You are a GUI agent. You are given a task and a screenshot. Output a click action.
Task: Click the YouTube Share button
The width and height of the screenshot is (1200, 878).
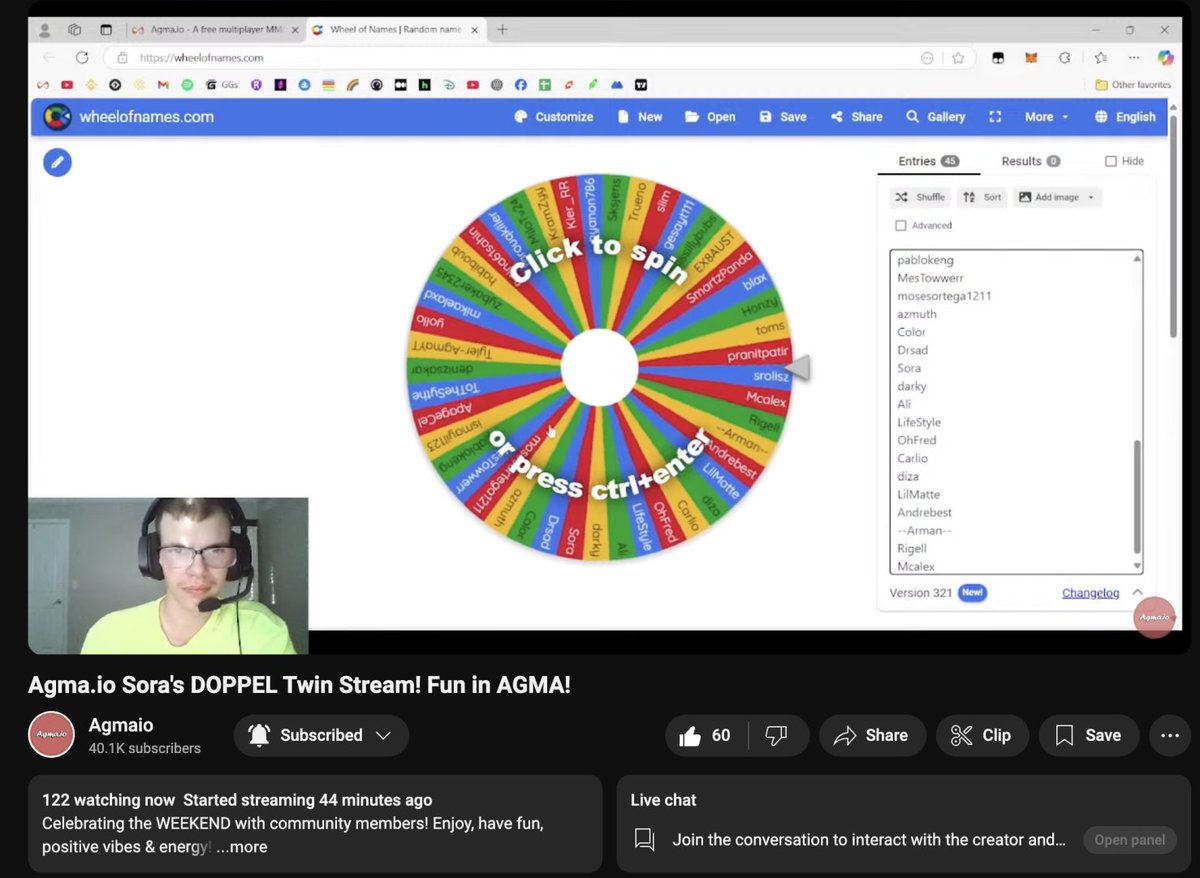point(871,735)
